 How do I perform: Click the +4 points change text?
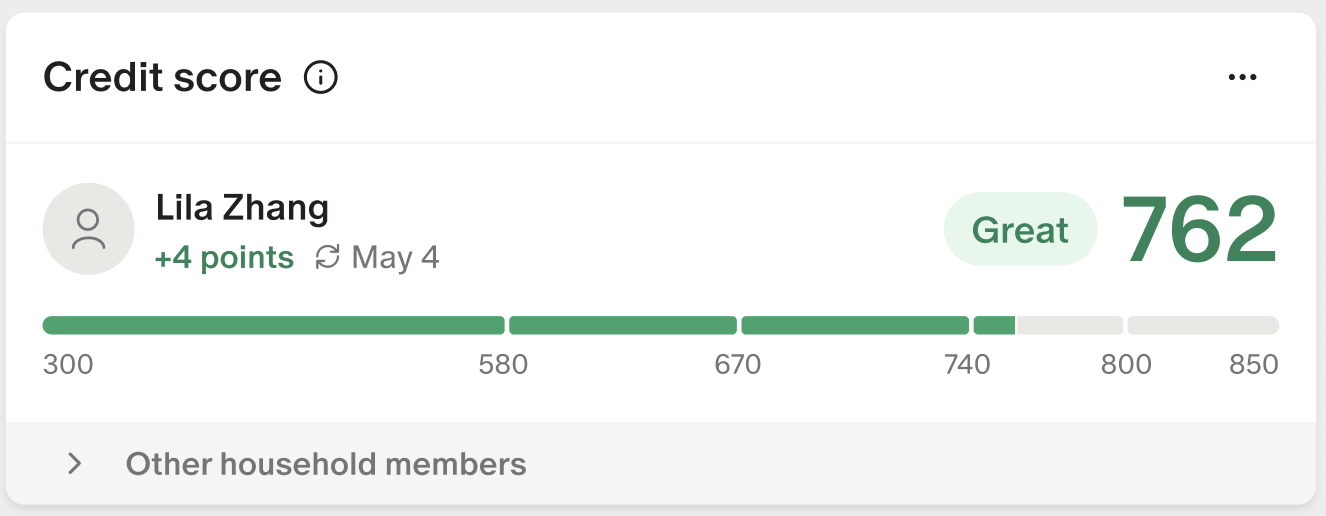(224, 258)
